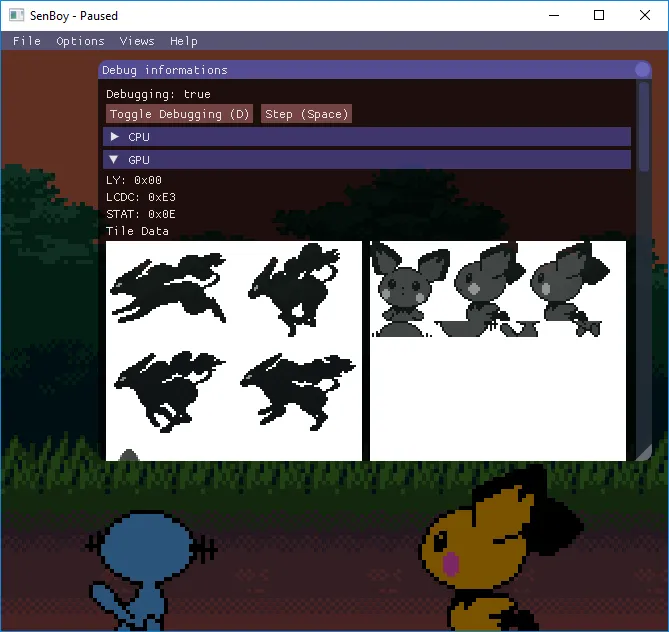This screenshot has width=669, height=632.
Task: Click the debug panel resize grip
Action: point(644,452)
